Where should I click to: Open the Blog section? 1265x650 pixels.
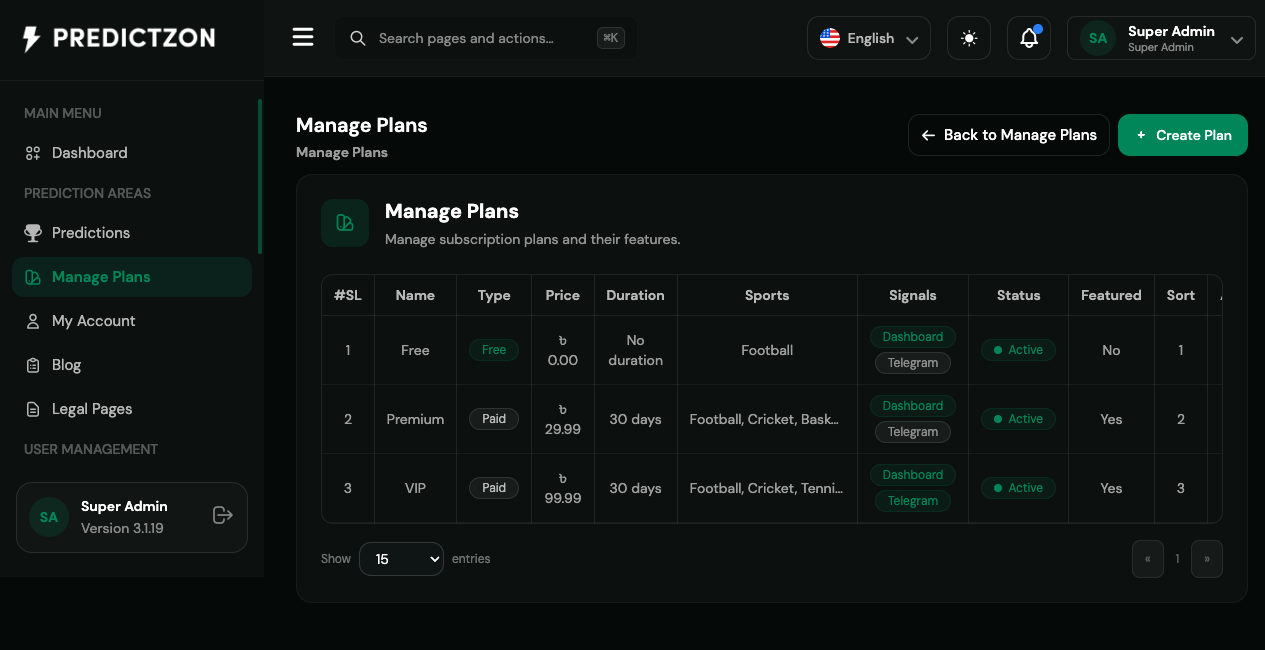(x=132, y=365)
